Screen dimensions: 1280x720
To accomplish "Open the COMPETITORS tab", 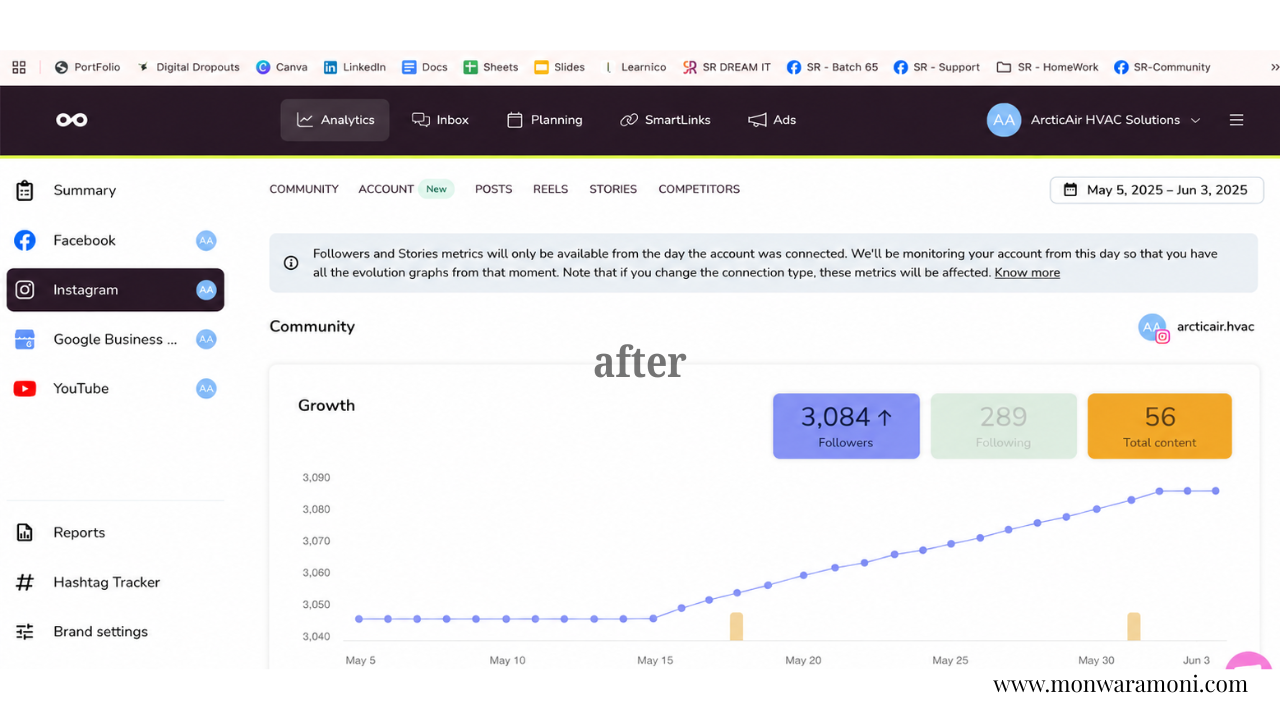I will [x=699, y=189].
